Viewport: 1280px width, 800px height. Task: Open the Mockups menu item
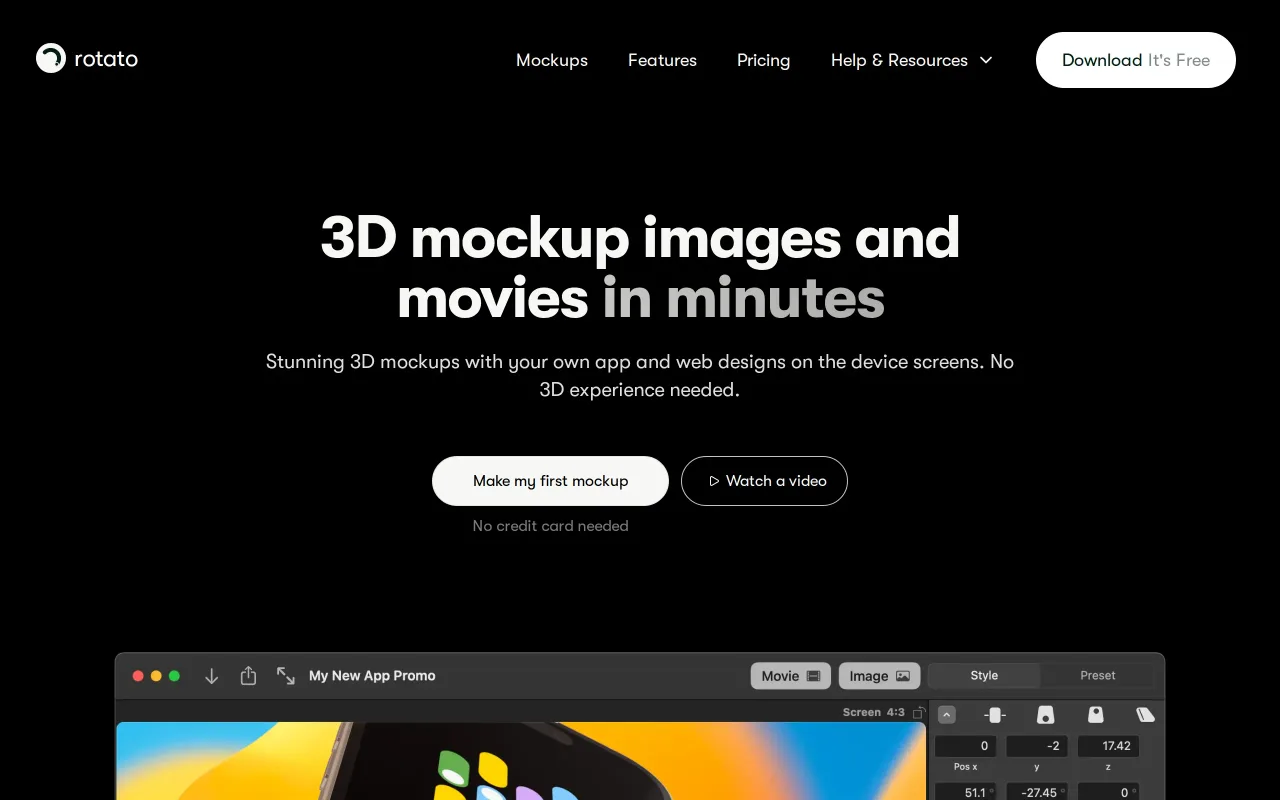pos(552,60)
